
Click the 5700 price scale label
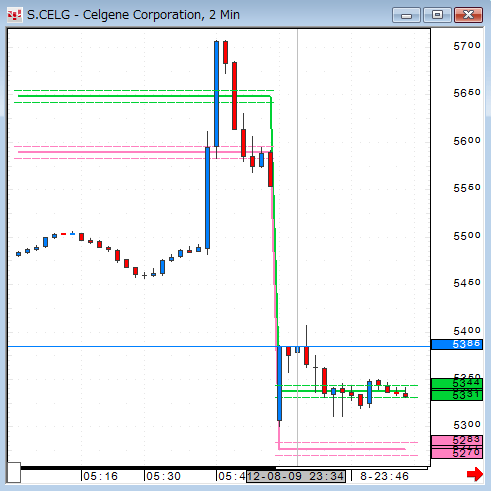point(467,46)
